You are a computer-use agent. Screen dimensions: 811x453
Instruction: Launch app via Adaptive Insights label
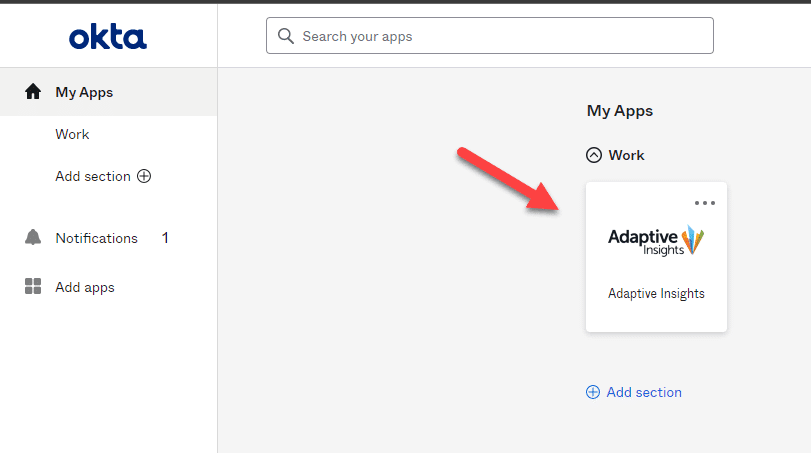coord(656,294)
